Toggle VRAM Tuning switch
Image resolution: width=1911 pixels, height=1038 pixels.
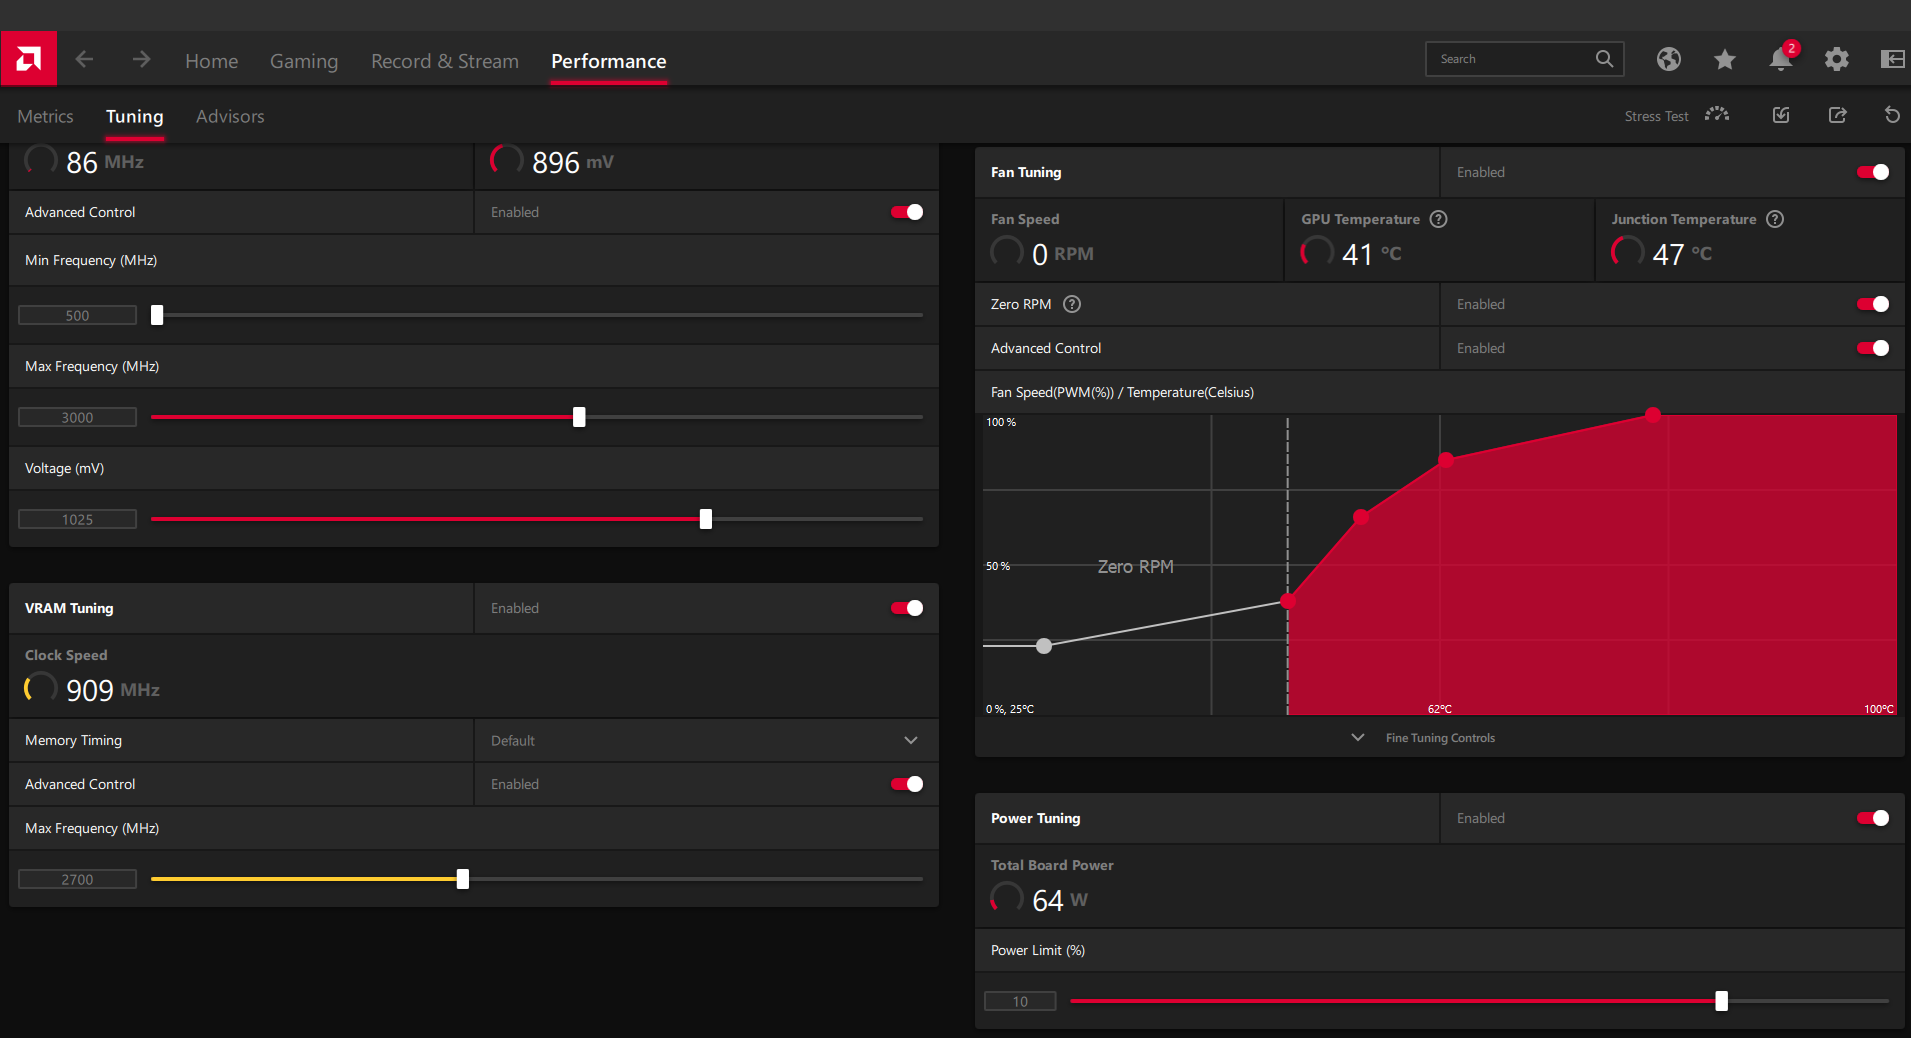[x=907, y=608]
